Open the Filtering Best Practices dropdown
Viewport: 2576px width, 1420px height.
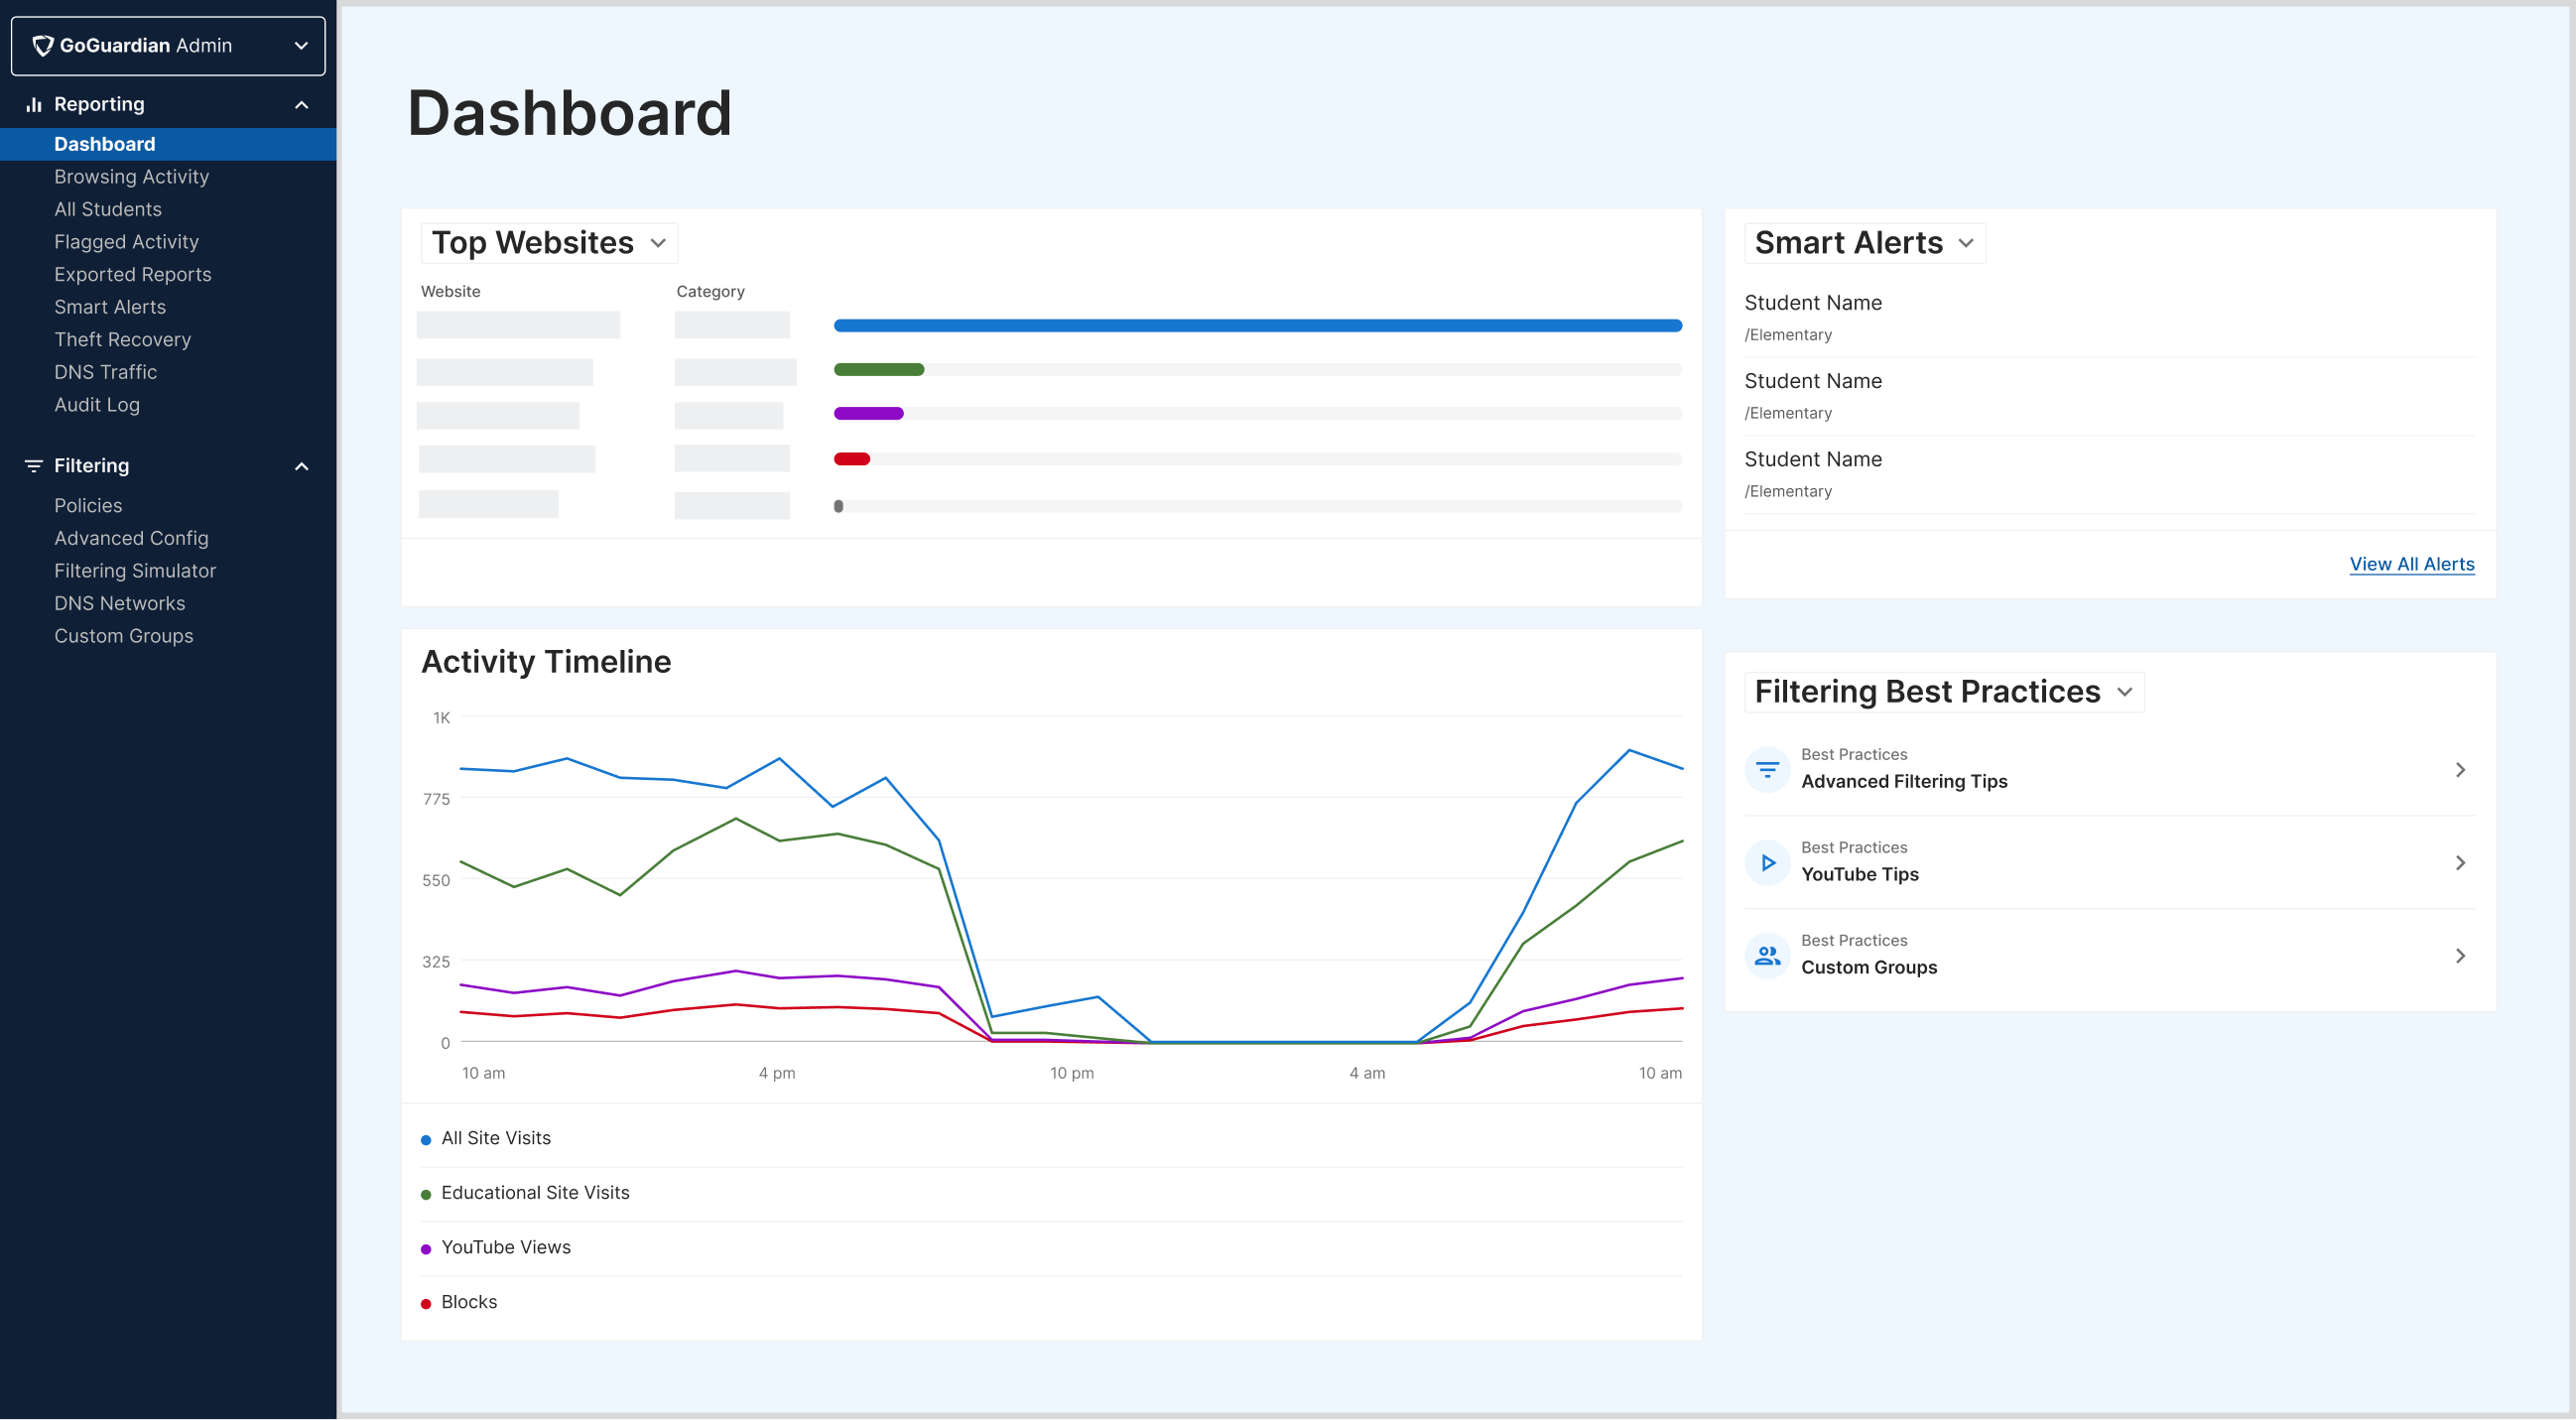point(1944,692)
